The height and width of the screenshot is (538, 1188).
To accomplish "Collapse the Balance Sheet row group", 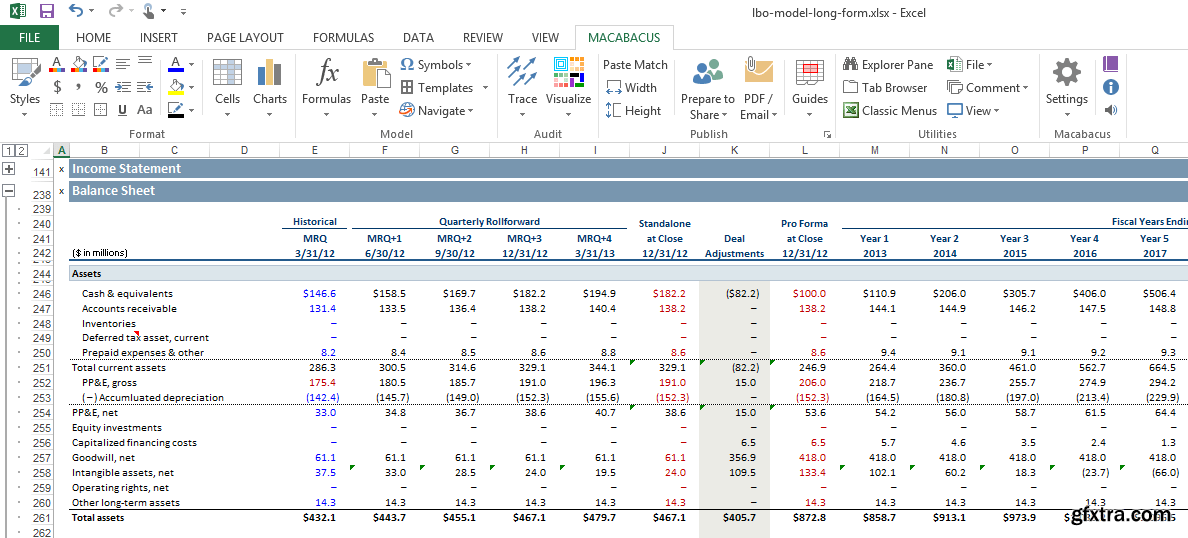I will [9, 191].
